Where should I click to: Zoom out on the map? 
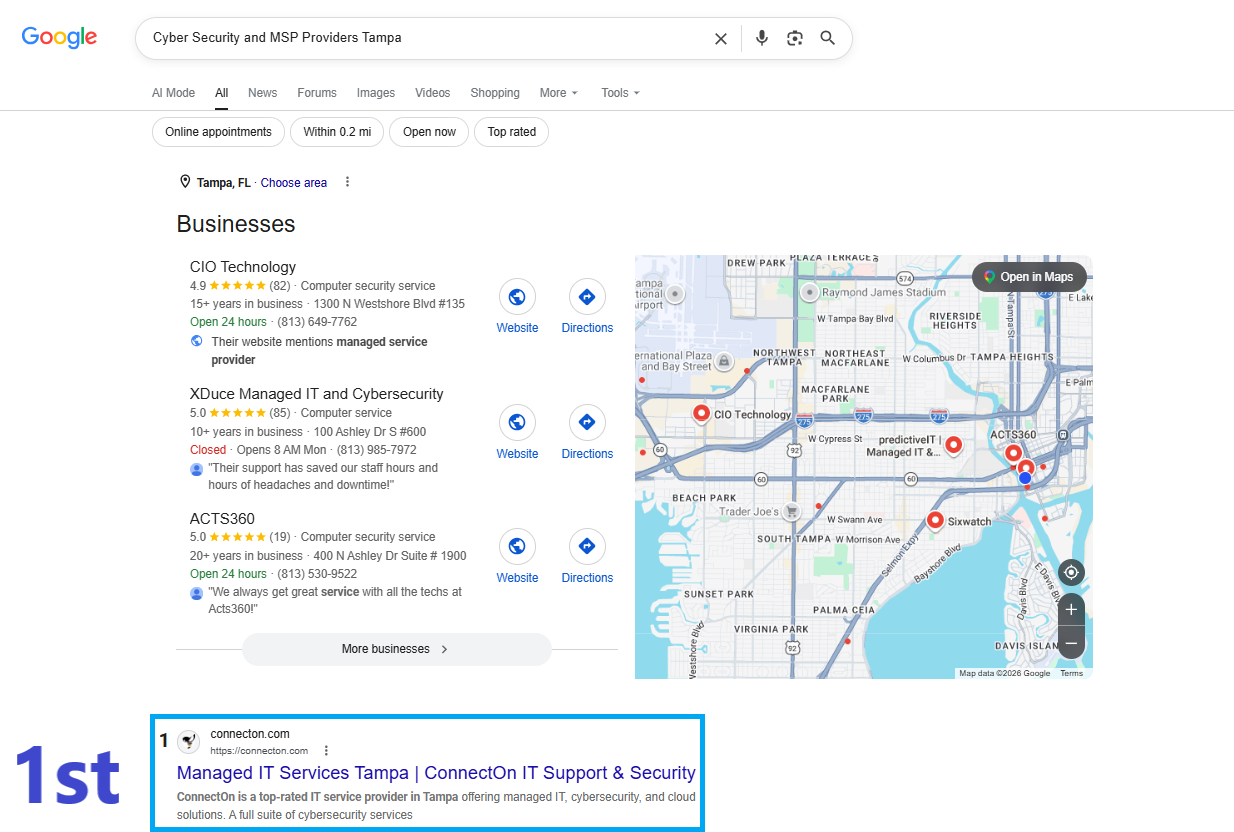click(x=1071, y=642)
